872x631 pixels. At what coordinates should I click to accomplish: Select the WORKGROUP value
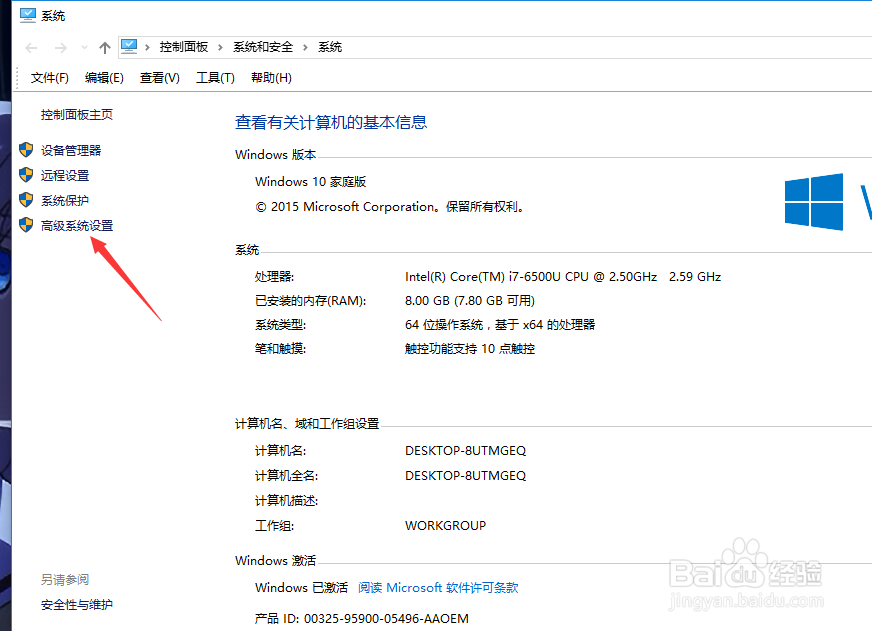click(445, 525)
